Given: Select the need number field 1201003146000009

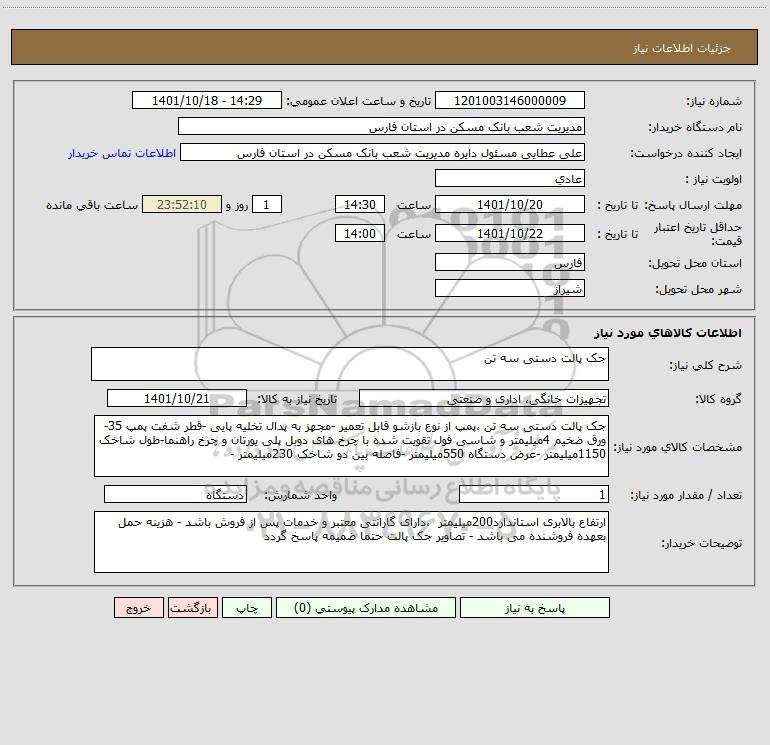Looking at the screenshot, I should 510,100.
